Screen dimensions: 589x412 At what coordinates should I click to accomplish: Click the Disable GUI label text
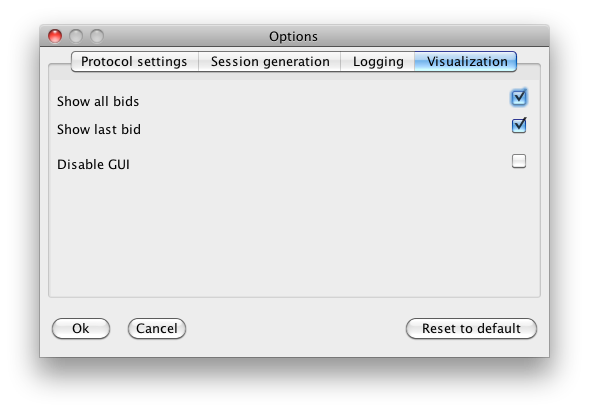93,164
